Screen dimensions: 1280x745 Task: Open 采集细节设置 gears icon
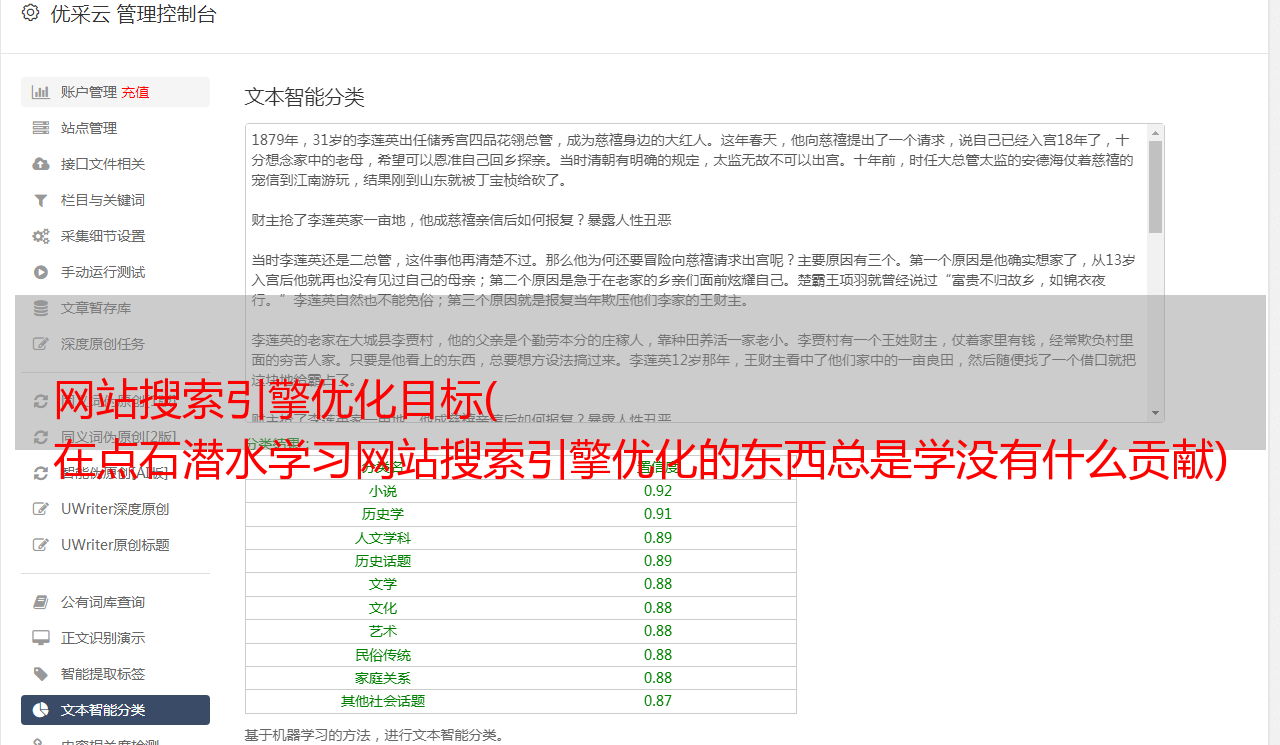[x=41, y=236]
